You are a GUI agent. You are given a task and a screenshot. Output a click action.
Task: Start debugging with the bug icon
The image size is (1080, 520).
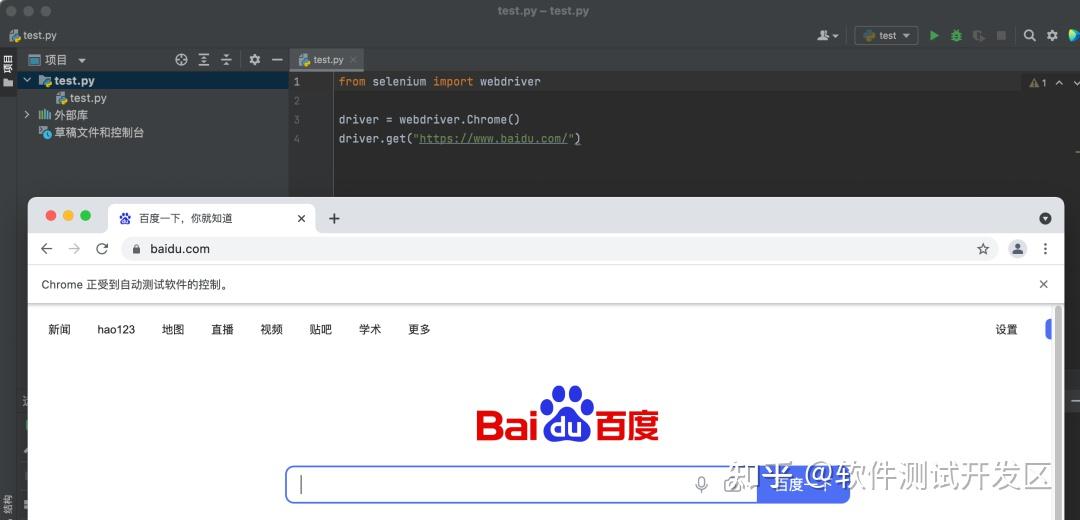pos(956,35)
